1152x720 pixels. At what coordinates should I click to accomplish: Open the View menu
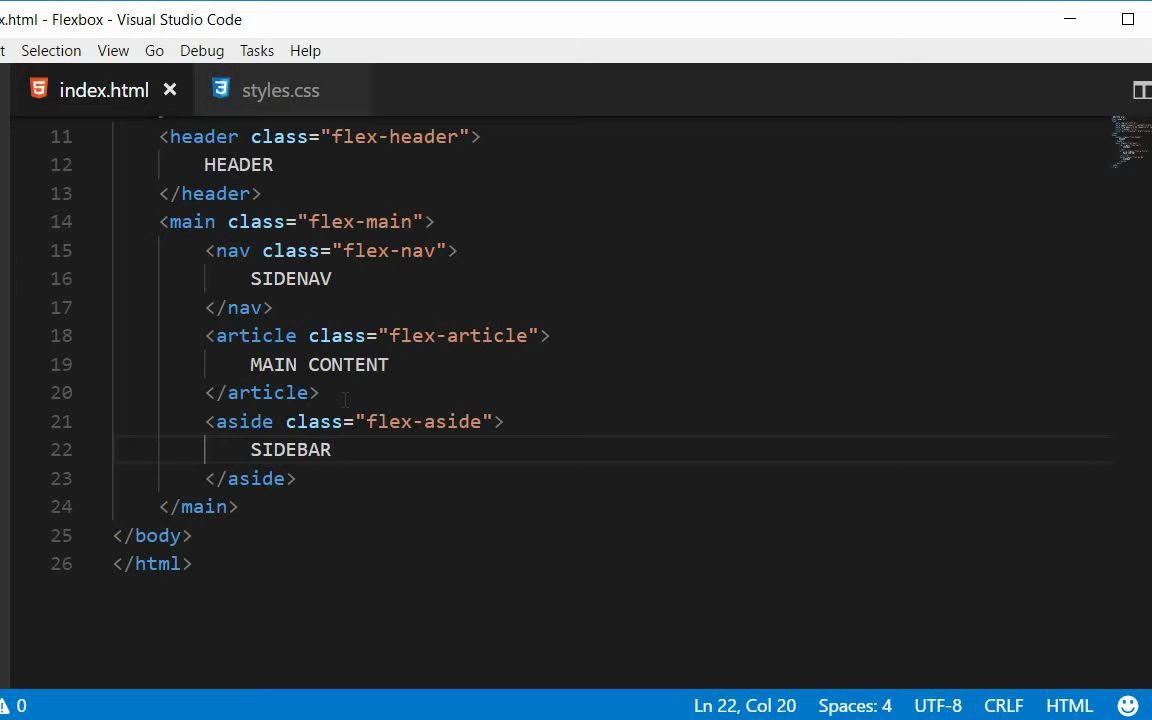click(x=113, y=51)
